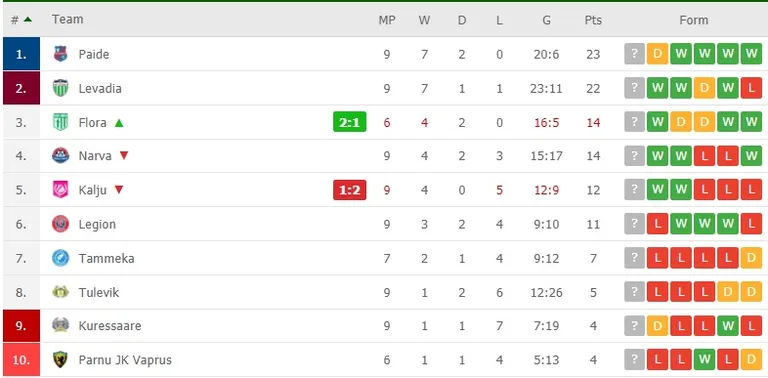
Task: Click the Tammeka blue round logo
Action: tap(60, 258)
